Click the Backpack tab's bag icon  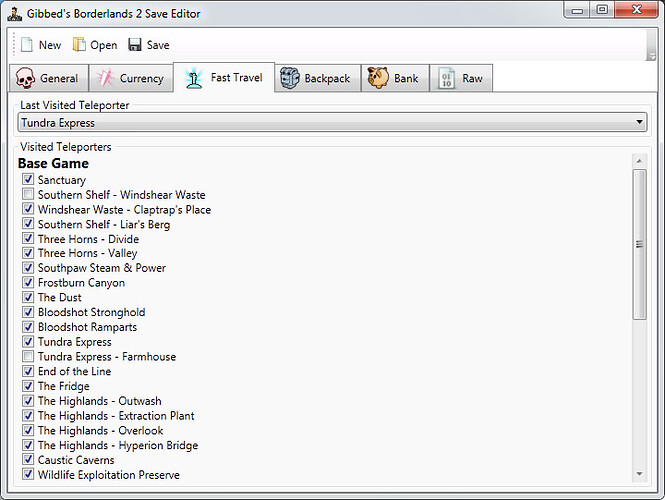289,78
